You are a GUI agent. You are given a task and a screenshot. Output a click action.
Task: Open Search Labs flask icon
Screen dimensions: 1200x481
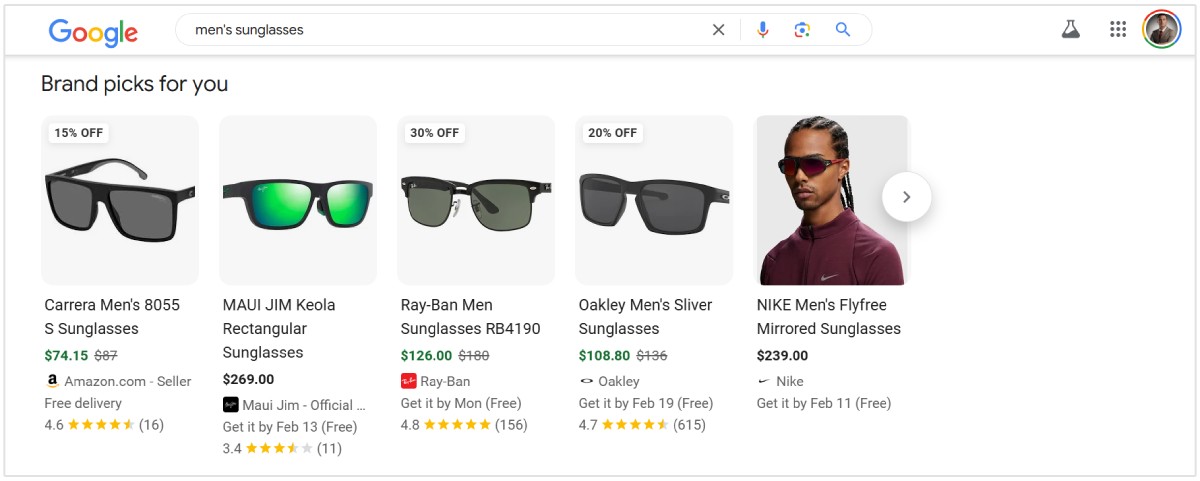(x=1071, y=30)
